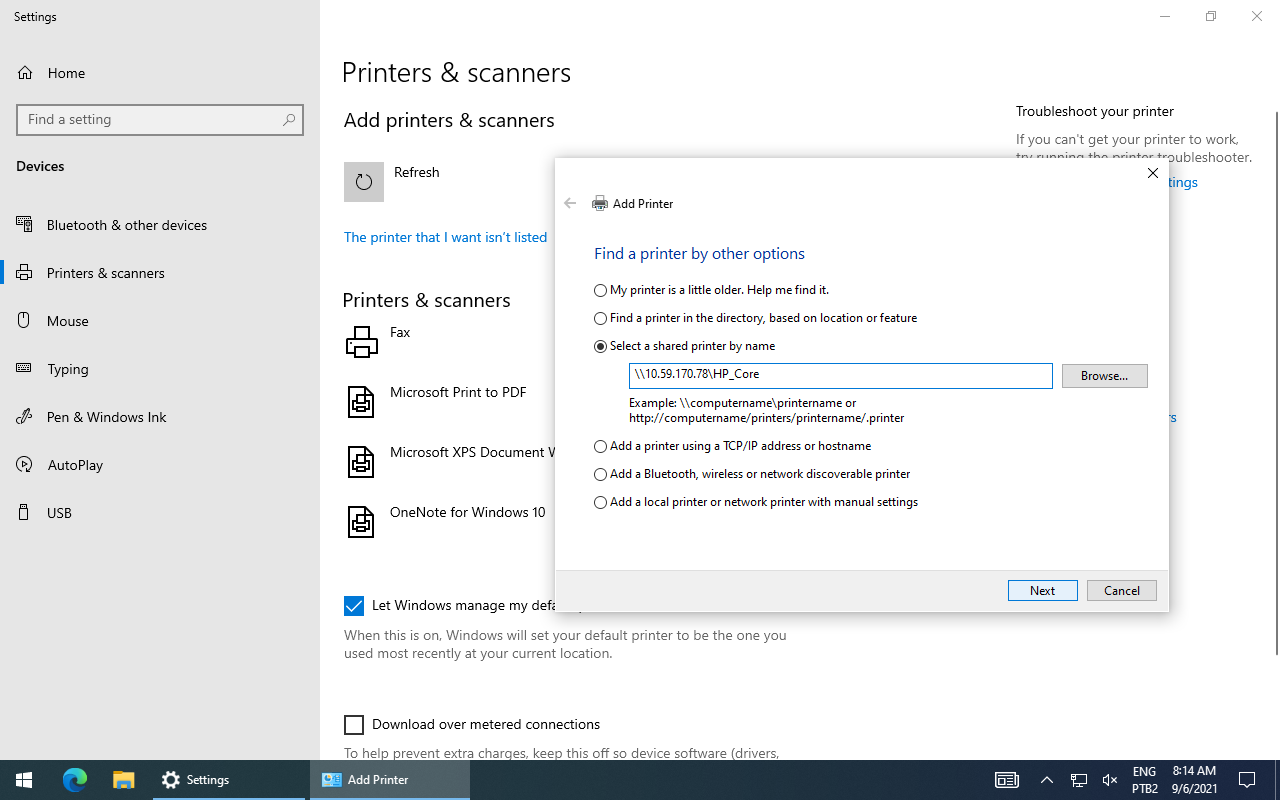Image resolution: width=1280 pixels, height=800 pixels.
Task: Click the Next button in Add Printer
Action: click(1042, 590)
